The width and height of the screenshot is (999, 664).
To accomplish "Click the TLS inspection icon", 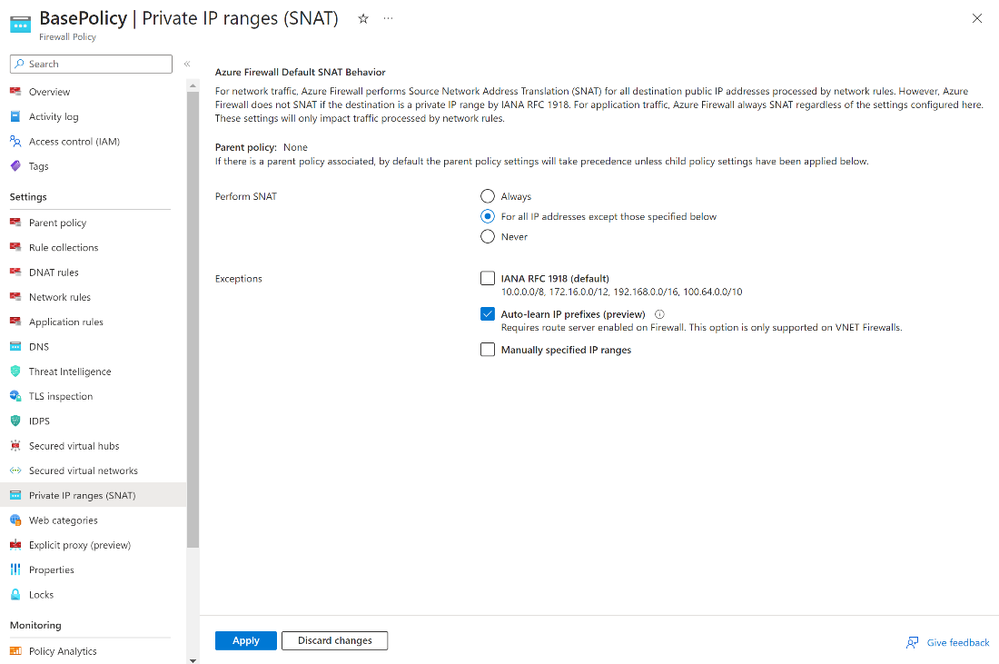I will click(15, 396).
